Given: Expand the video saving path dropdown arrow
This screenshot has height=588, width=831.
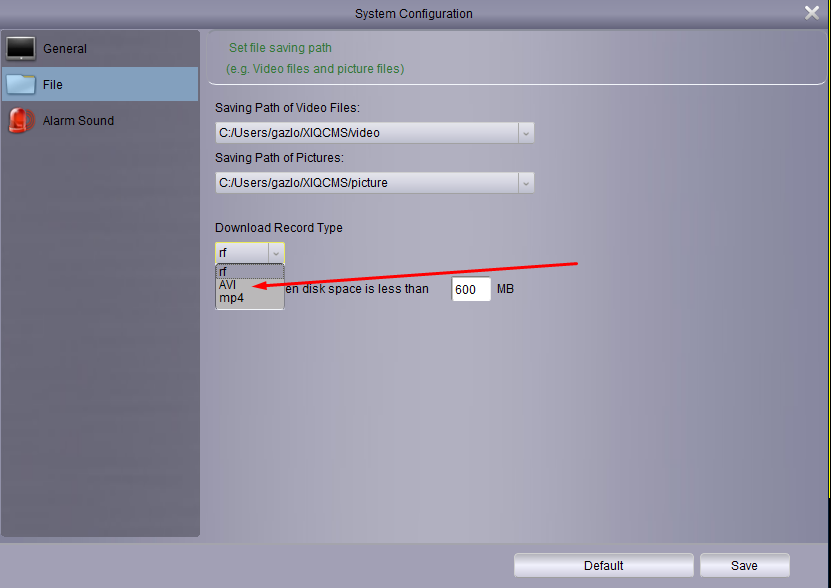Looking at the screenshot, I should 526,133.
